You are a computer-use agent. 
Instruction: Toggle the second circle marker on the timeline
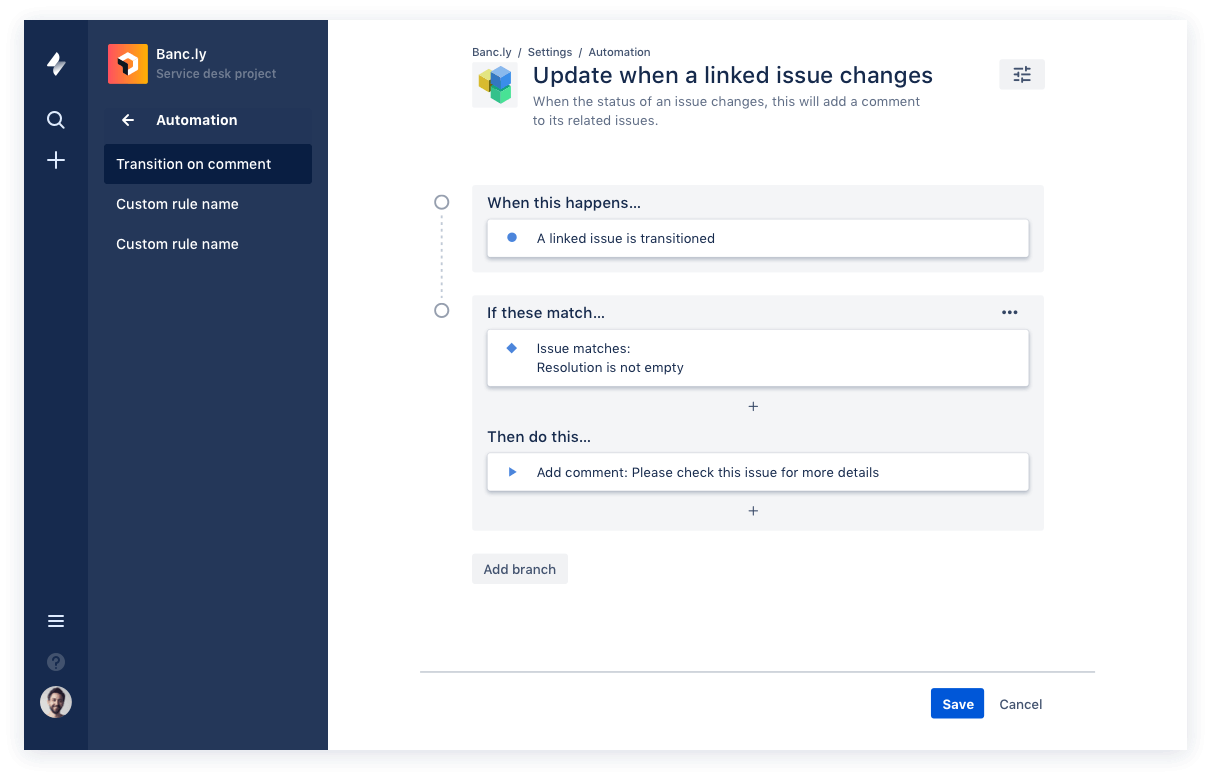point(441,310)
